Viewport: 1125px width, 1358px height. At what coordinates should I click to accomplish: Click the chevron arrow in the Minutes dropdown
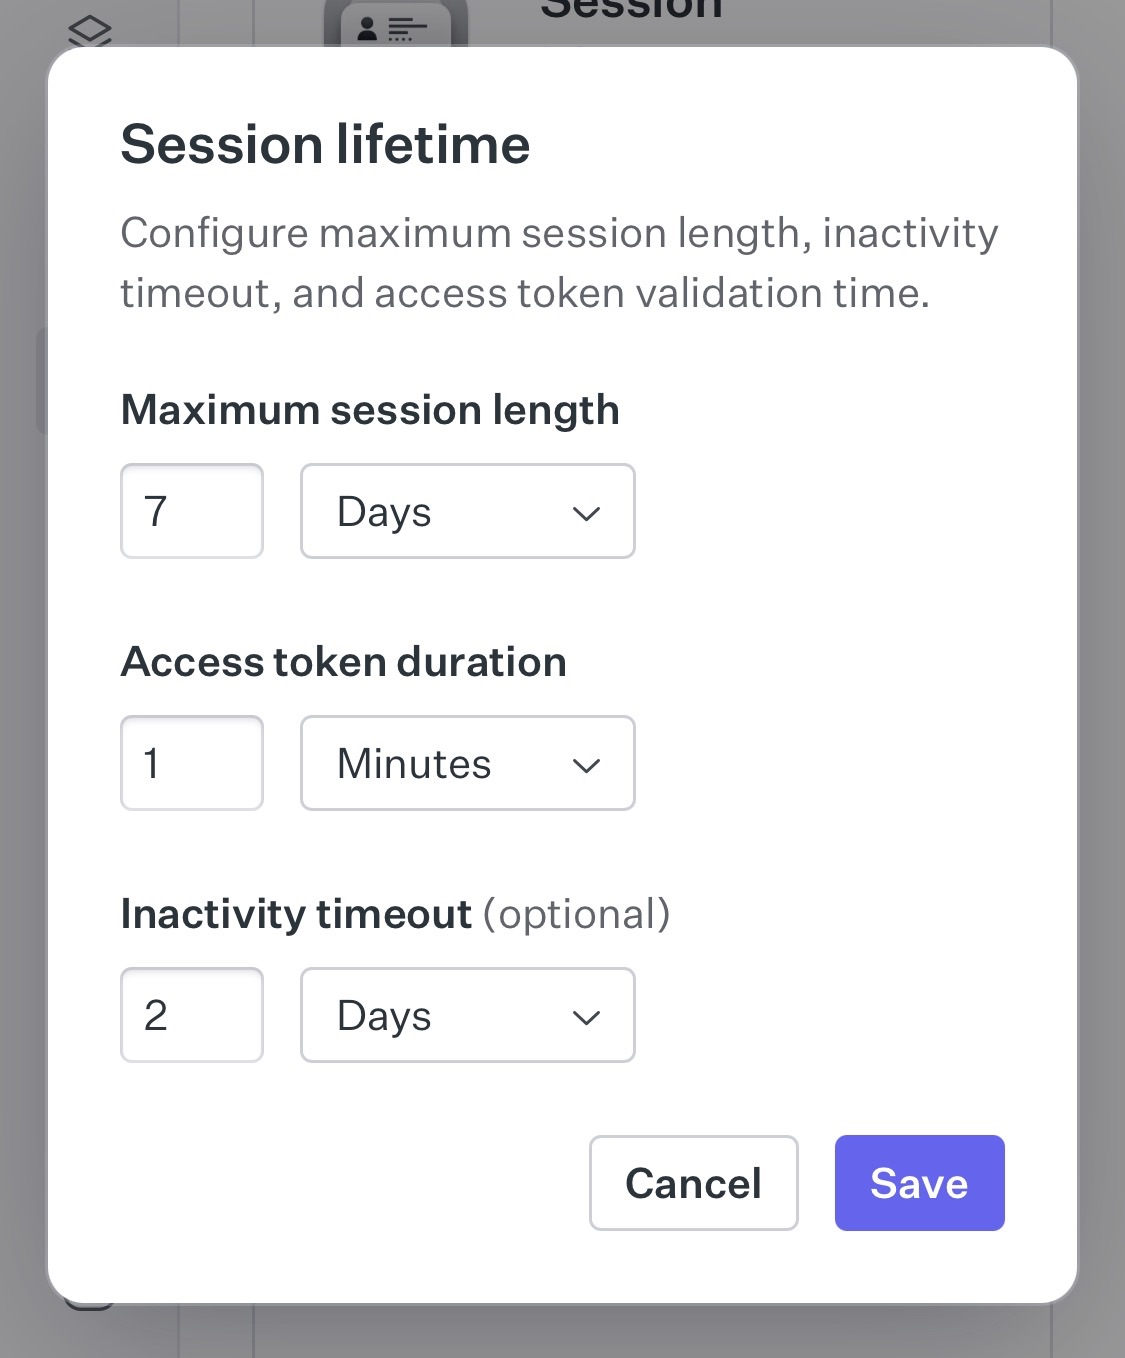(x=586, y=766)
